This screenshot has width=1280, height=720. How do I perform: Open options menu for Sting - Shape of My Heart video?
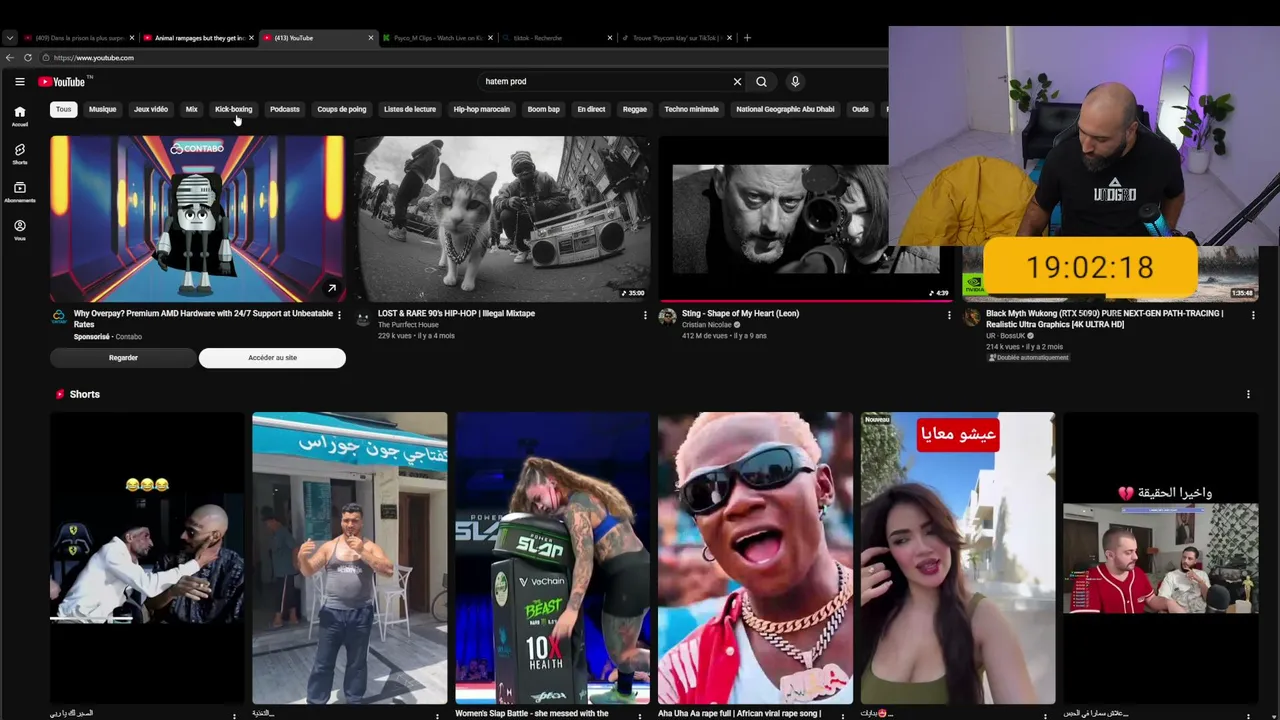(x=949, y=315)
